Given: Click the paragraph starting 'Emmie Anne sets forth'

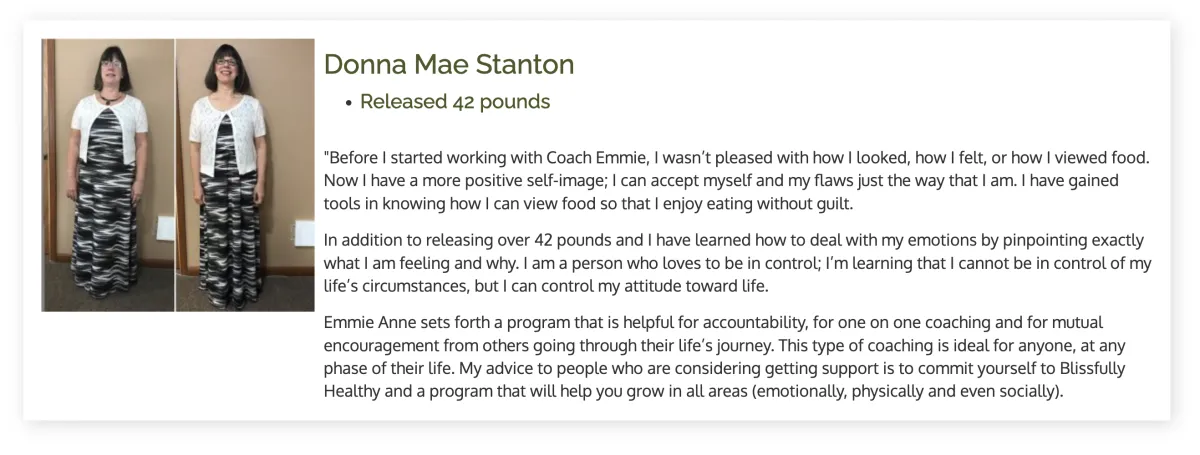Looking at the screenshot, I should 738,356.
